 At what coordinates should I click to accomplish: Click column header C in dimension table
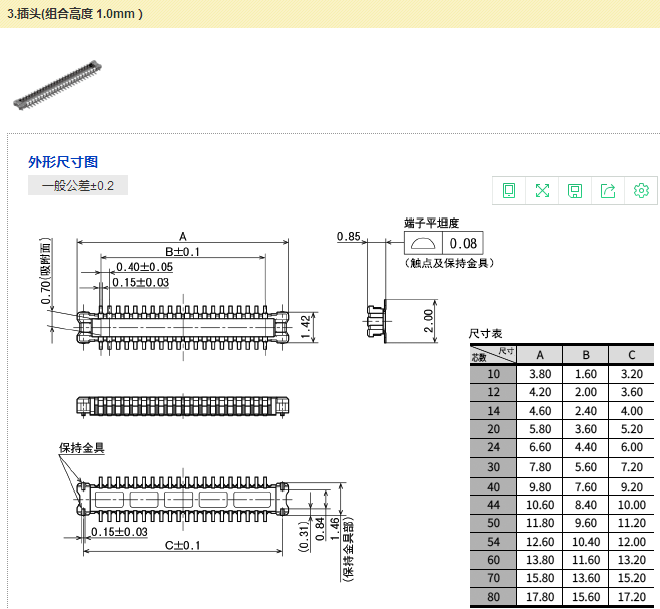631,355
